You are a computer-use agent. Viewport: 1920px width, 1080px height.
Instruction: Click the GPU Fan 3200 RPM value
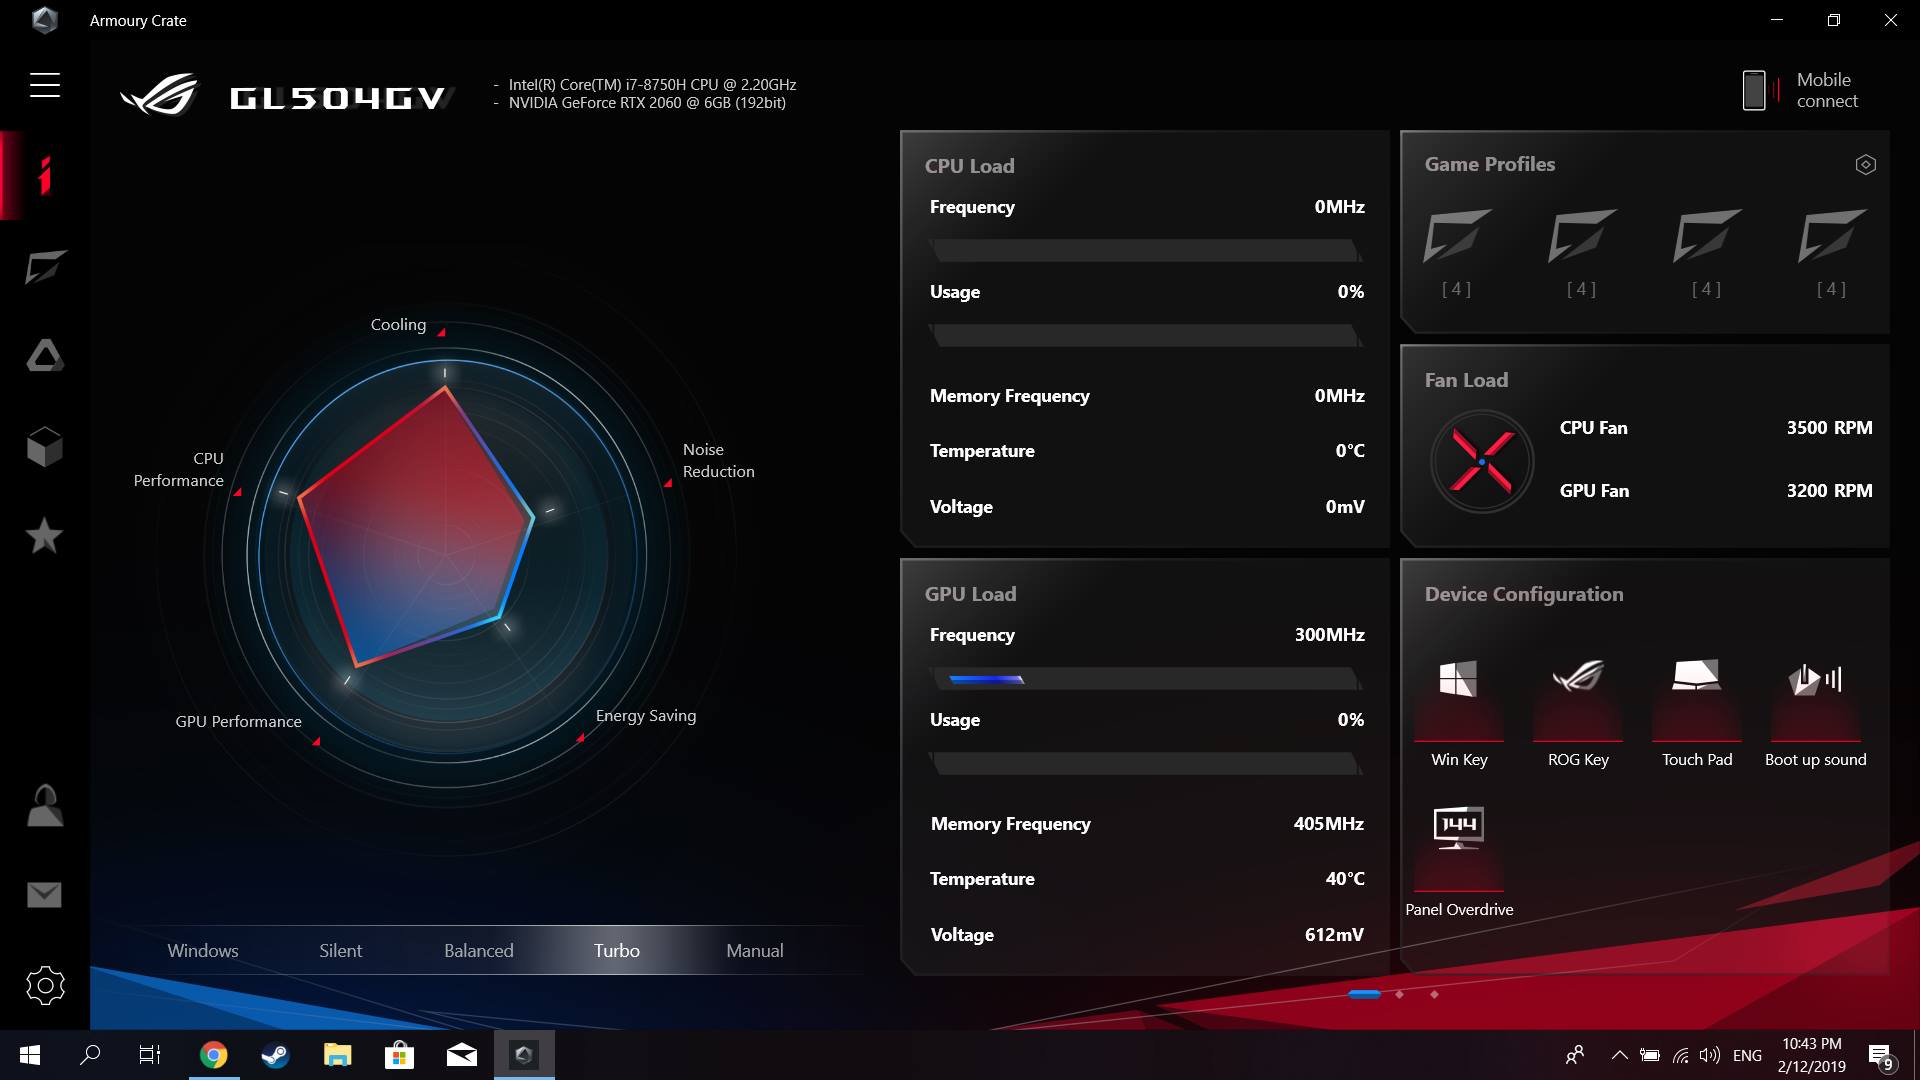[1829, 491]
